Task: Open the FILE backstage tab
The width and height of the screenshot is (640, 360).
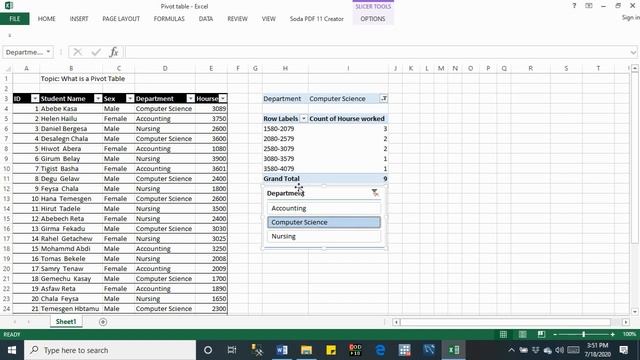Action: 15,19
